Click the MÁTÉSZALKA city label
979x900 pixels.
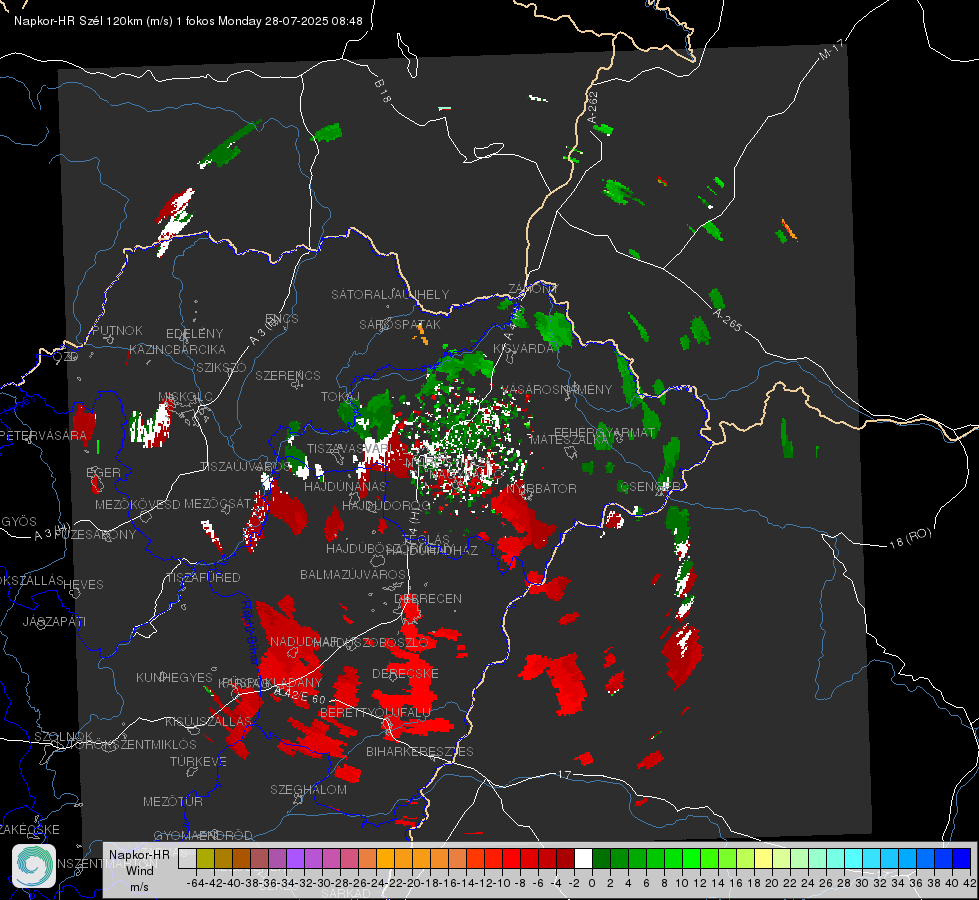tap(569, 440)
